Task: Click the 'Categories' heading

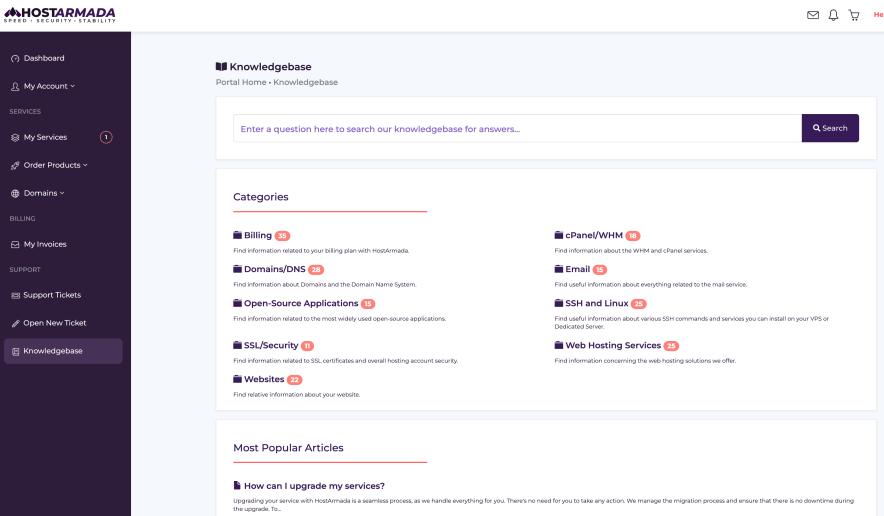Action: coord(260,197)
